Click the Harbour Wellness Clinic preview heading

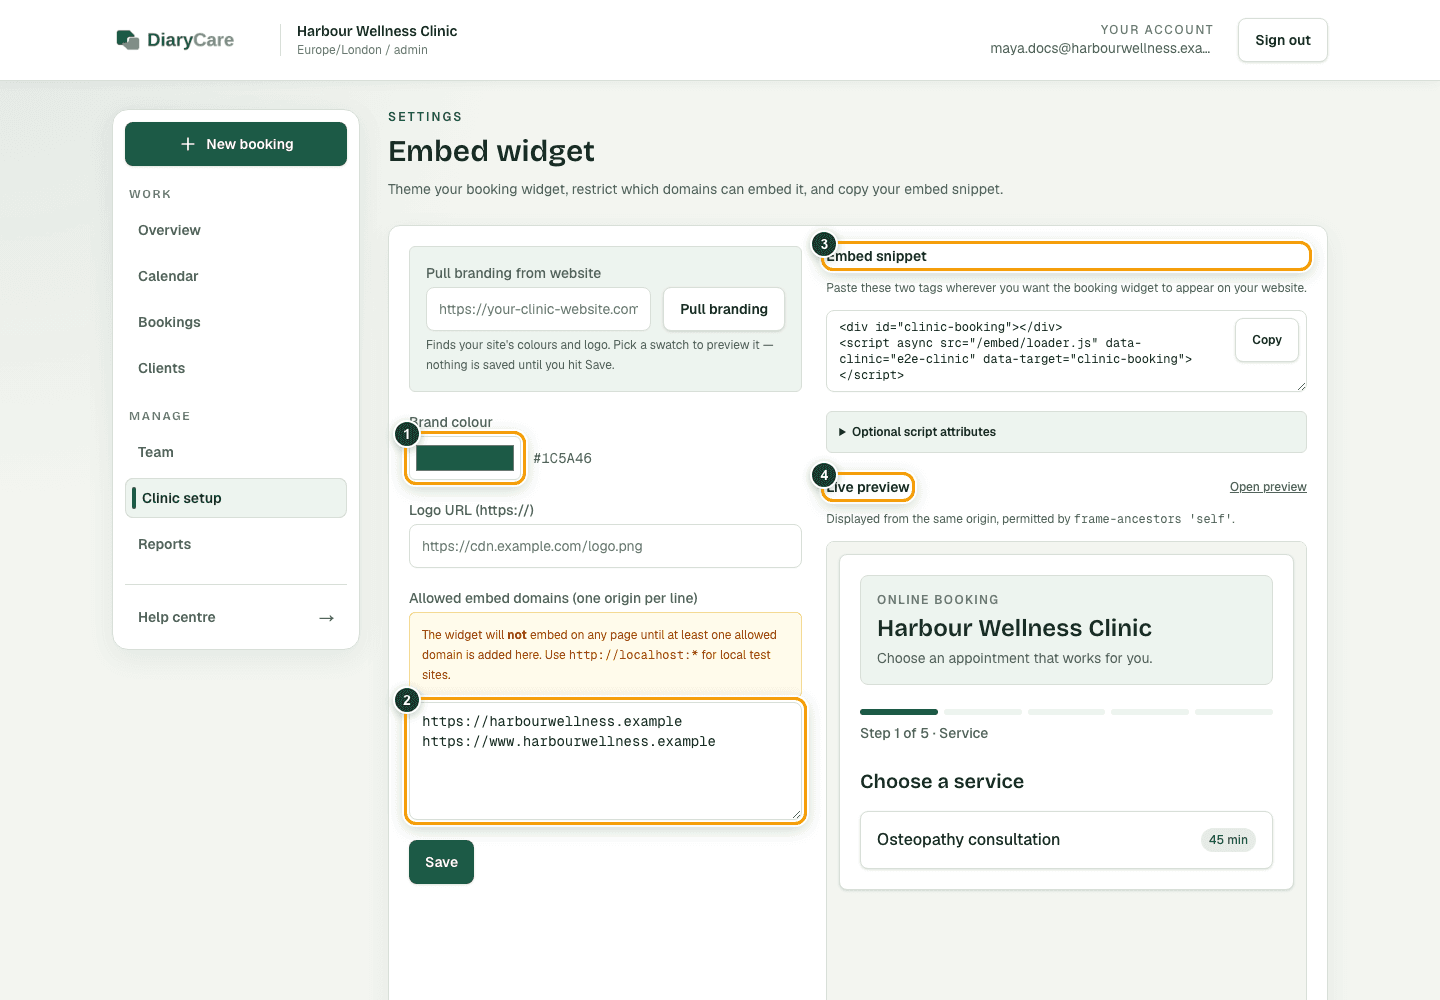click(1014, 628)
